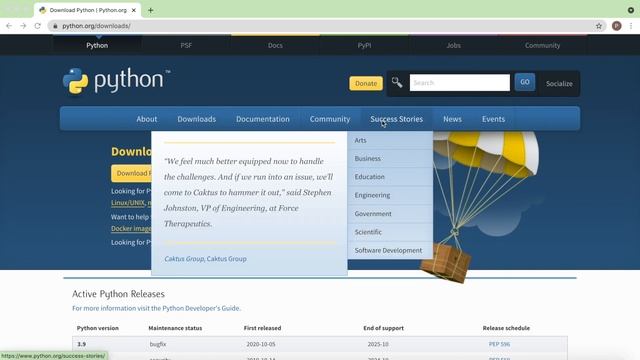The height and width of the screenshot is (360, 640).
Task: Click the End of support column header
Action: coord(383,328)
